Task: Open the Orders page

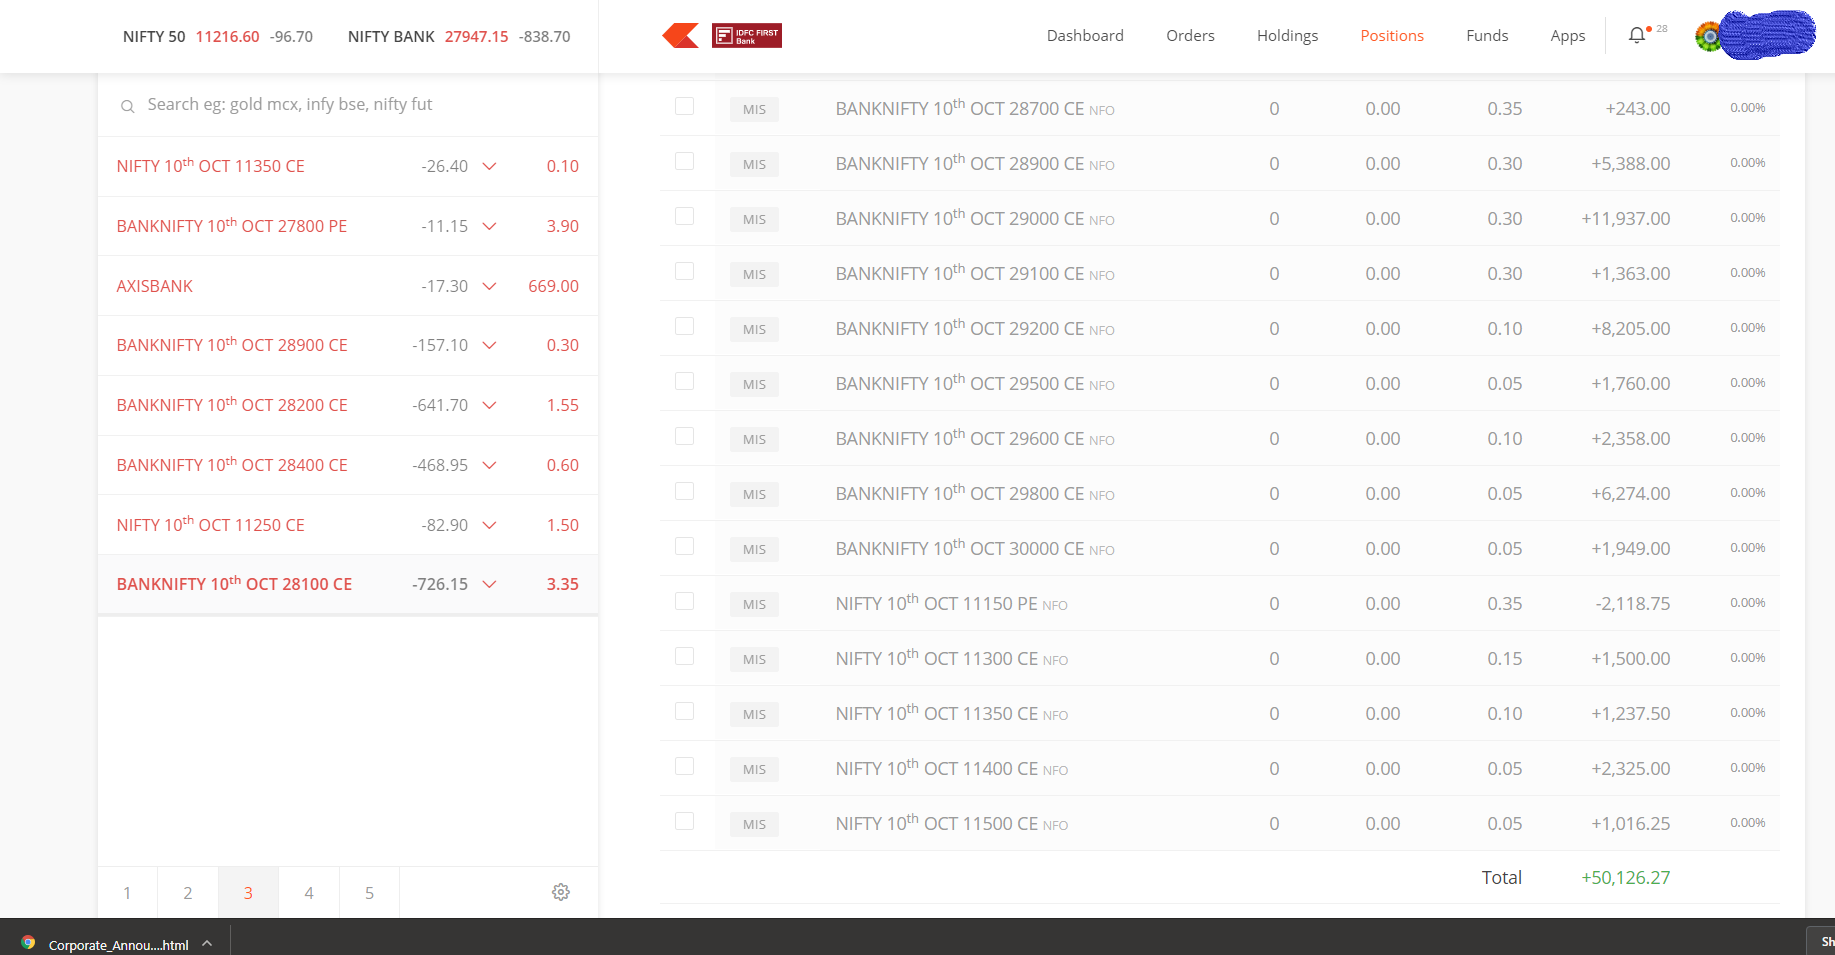Action: (x=1190, y=36)
